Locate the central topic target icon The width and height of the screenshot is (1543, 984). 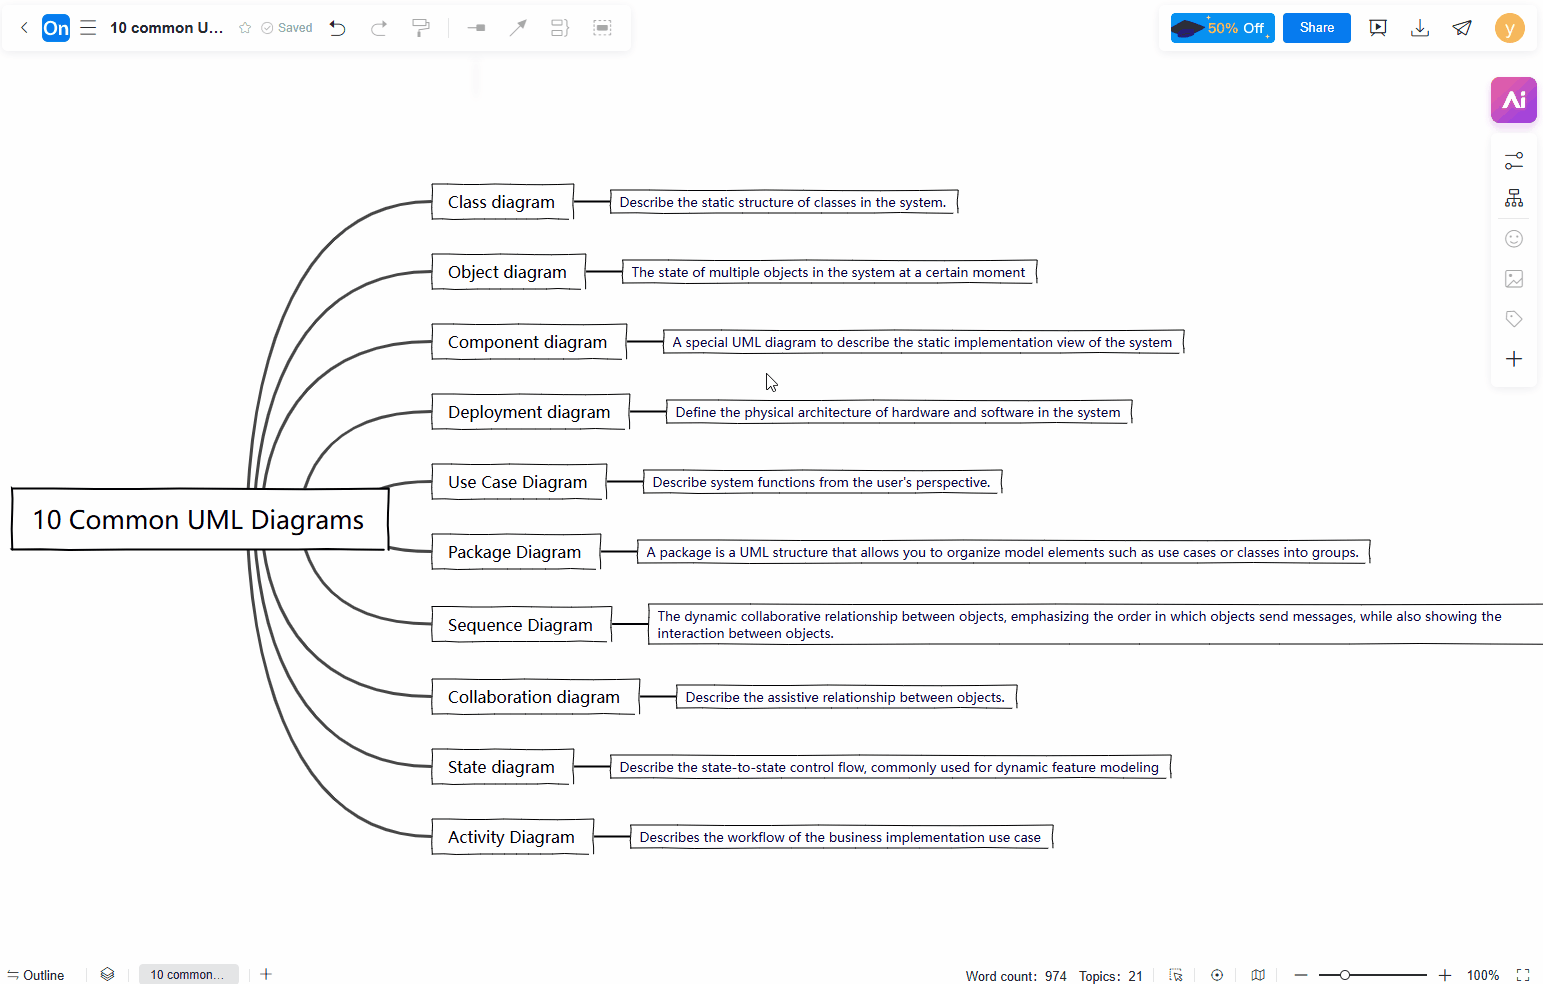1217,975
